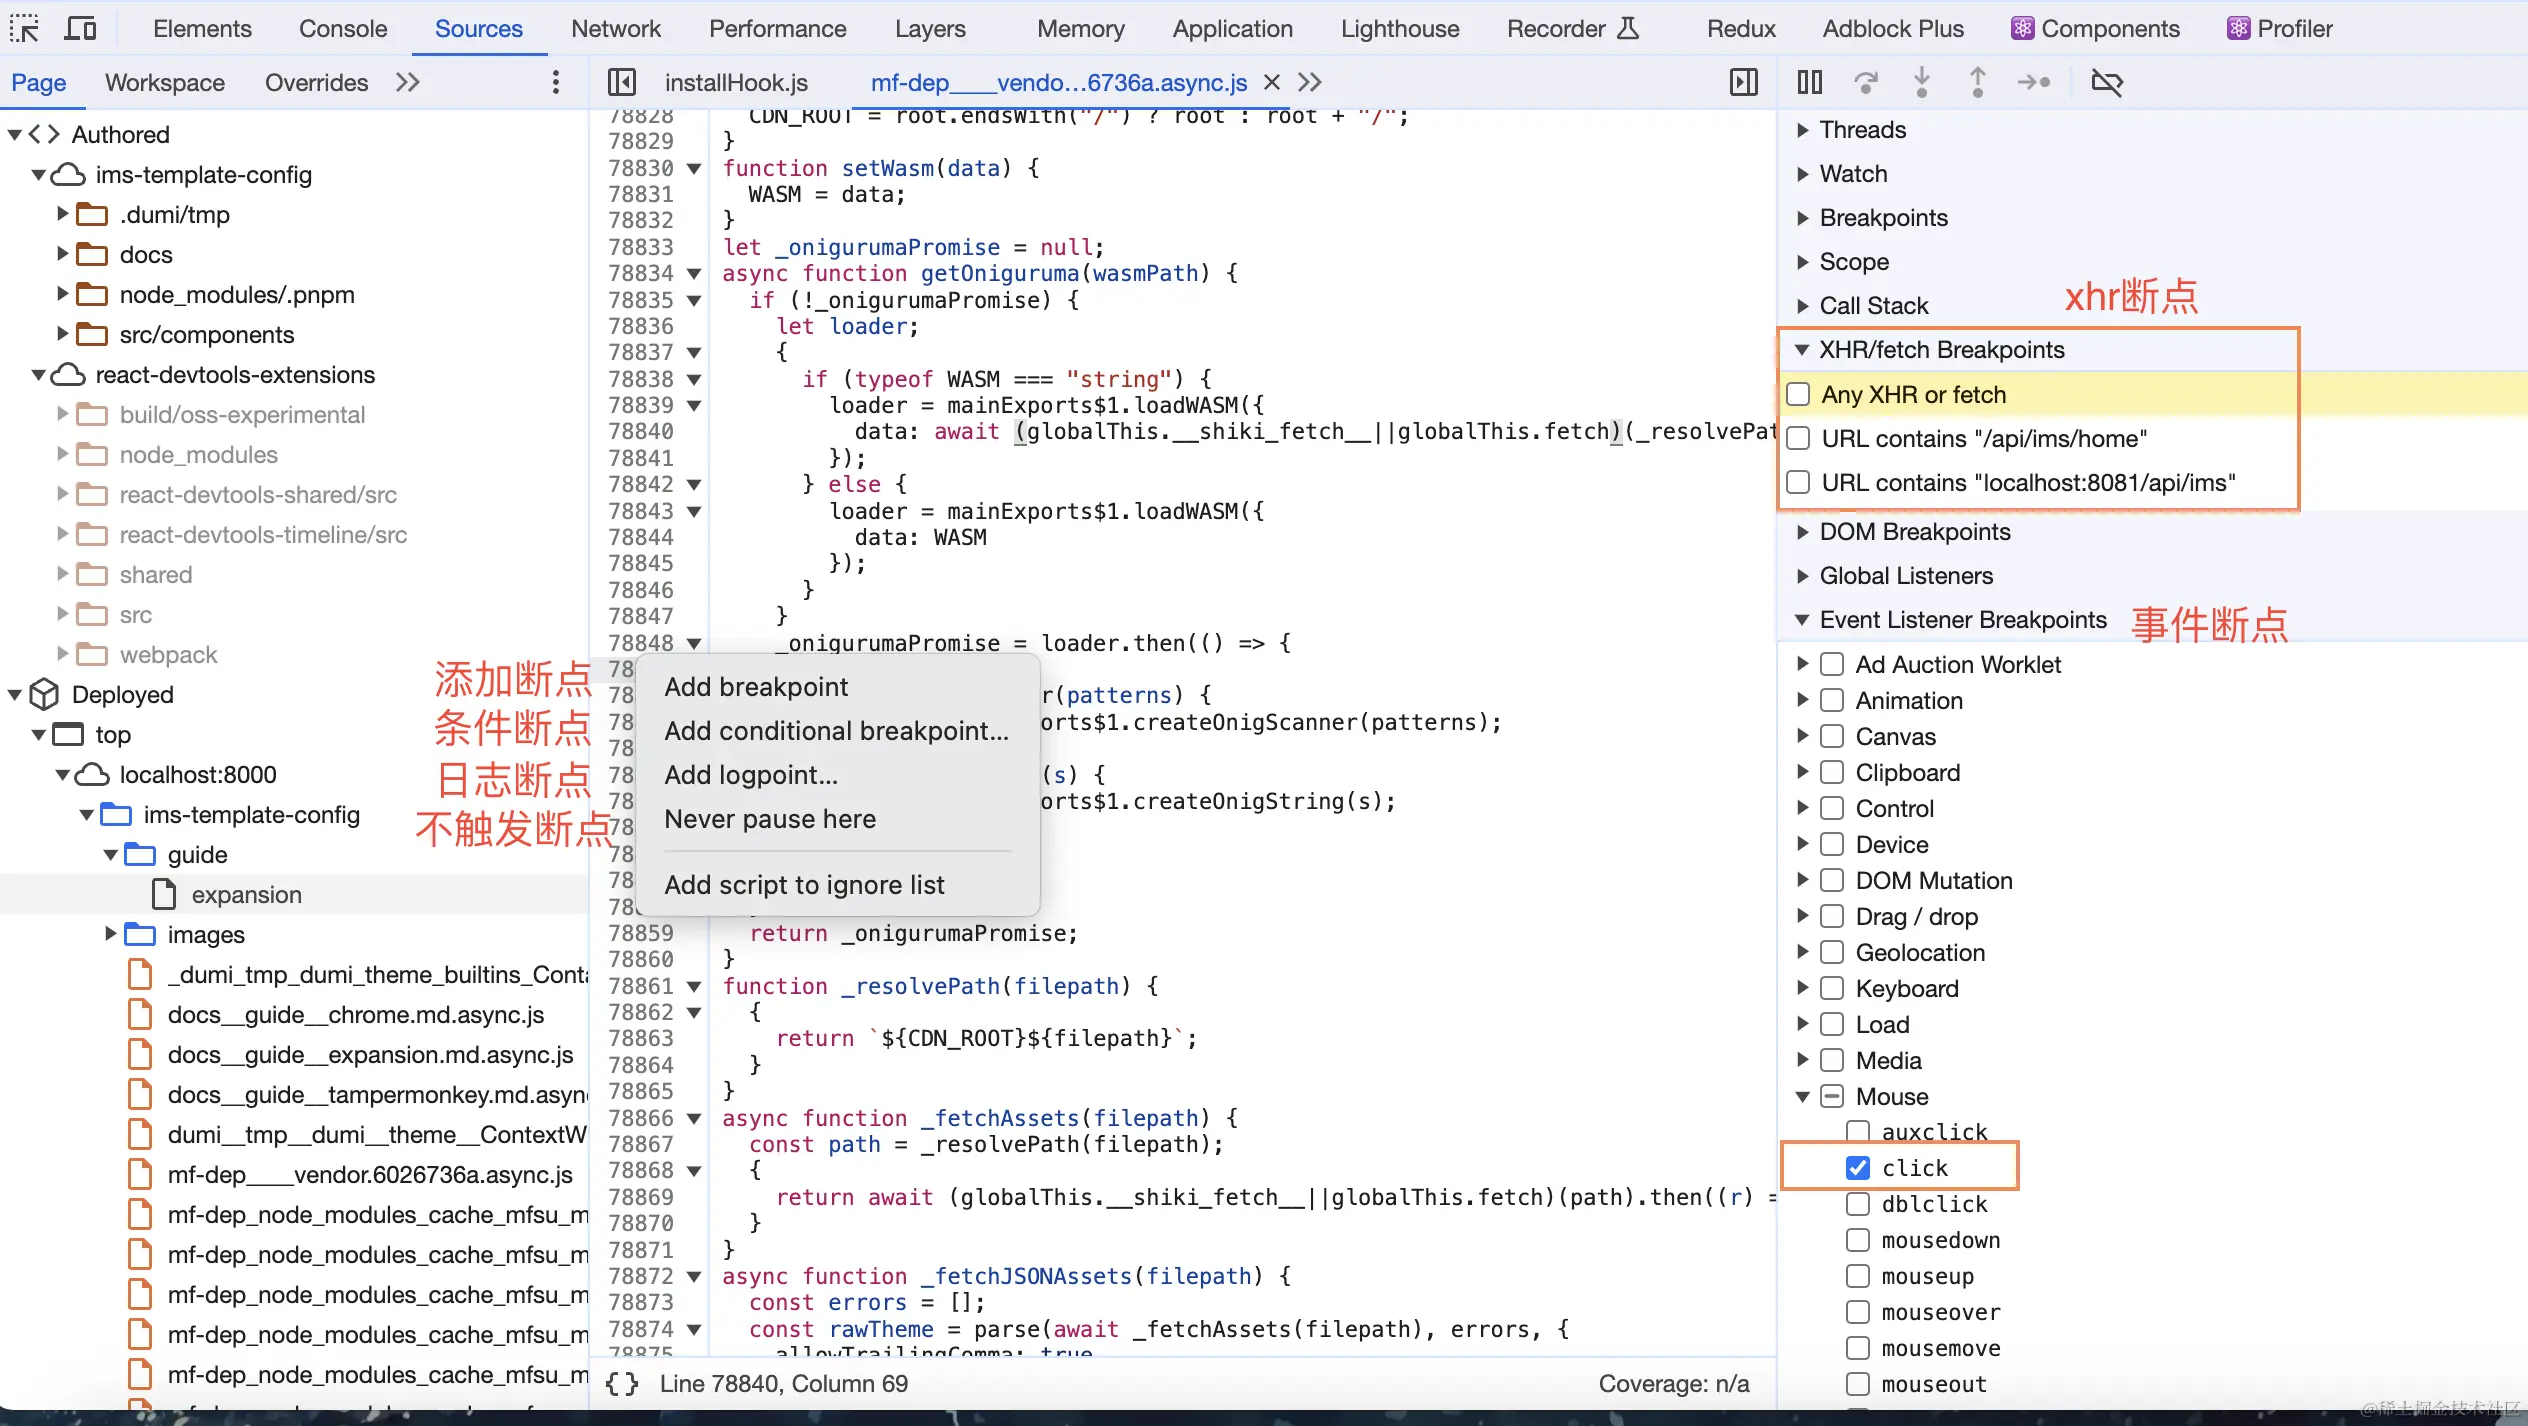Select Never pause here option
Screen dimensions: 2528x1426
click(769, 818)
